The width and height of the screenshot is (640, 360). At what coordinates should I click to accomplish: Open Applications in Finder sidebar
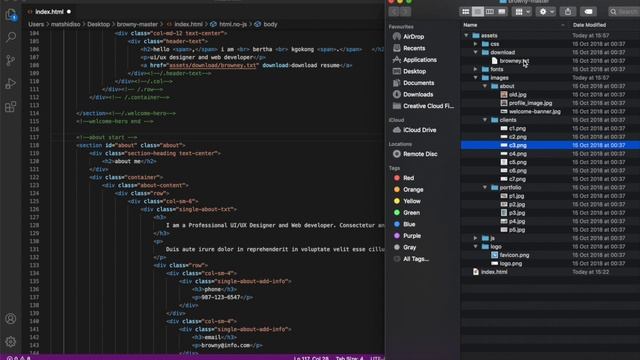click(420, 60)
